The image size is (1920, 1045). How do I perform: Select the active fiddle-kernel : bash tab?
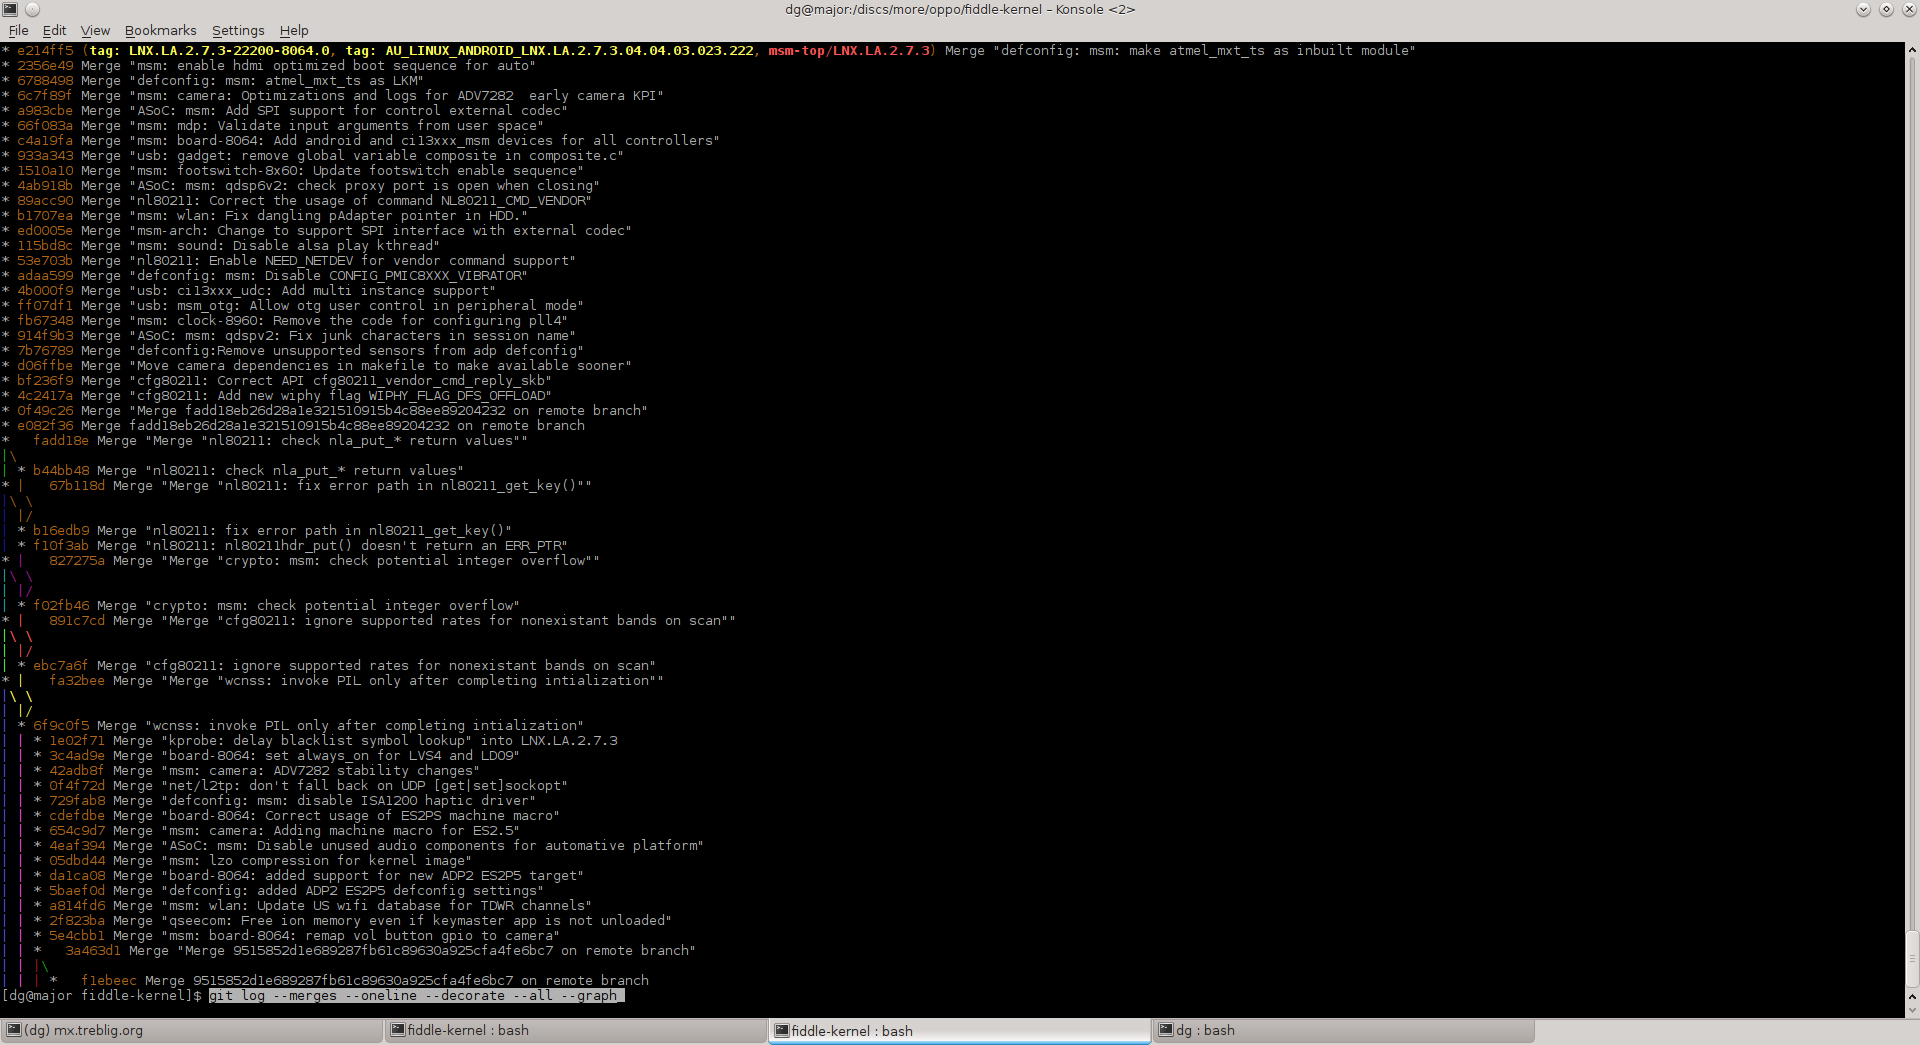[960, 1030]
